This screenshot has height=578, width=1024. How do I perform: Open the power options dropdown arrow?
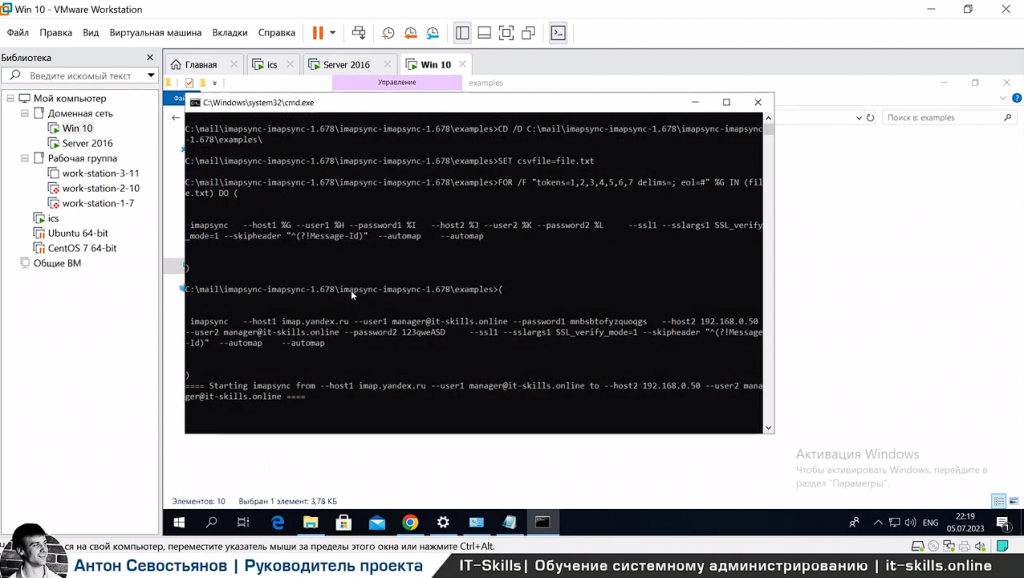tap(332, 33)
